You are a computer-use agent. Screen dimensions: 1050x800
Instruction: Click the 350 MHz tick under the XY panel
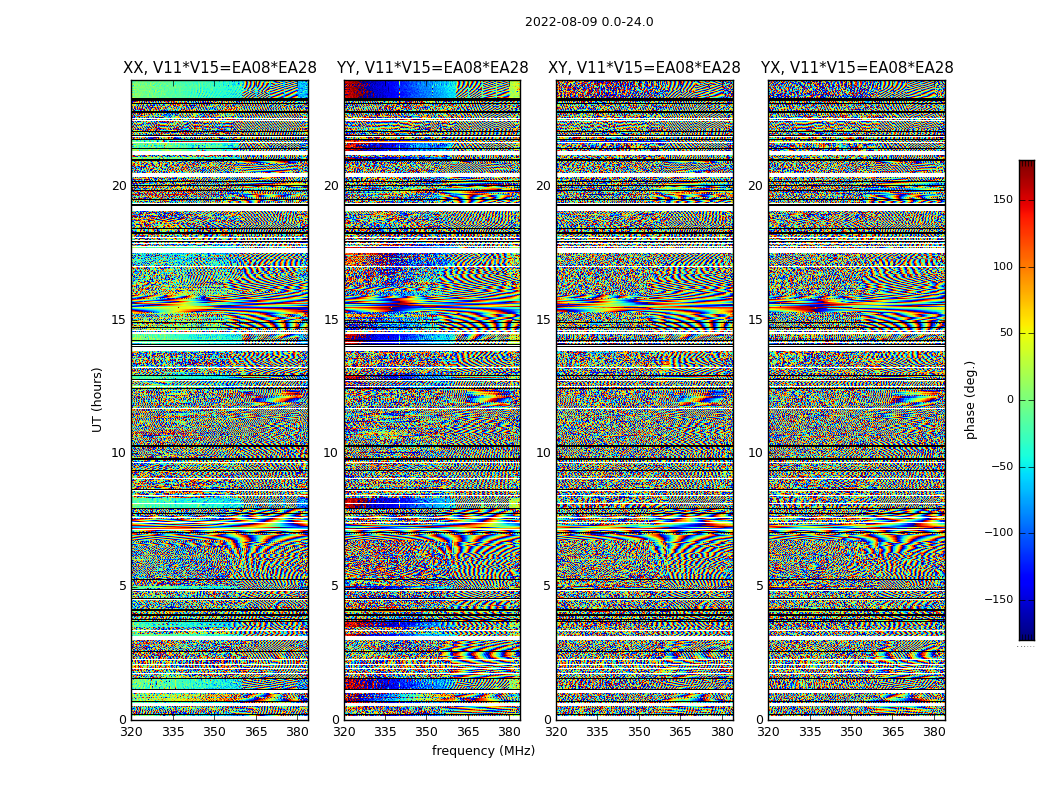pos(639,732)
